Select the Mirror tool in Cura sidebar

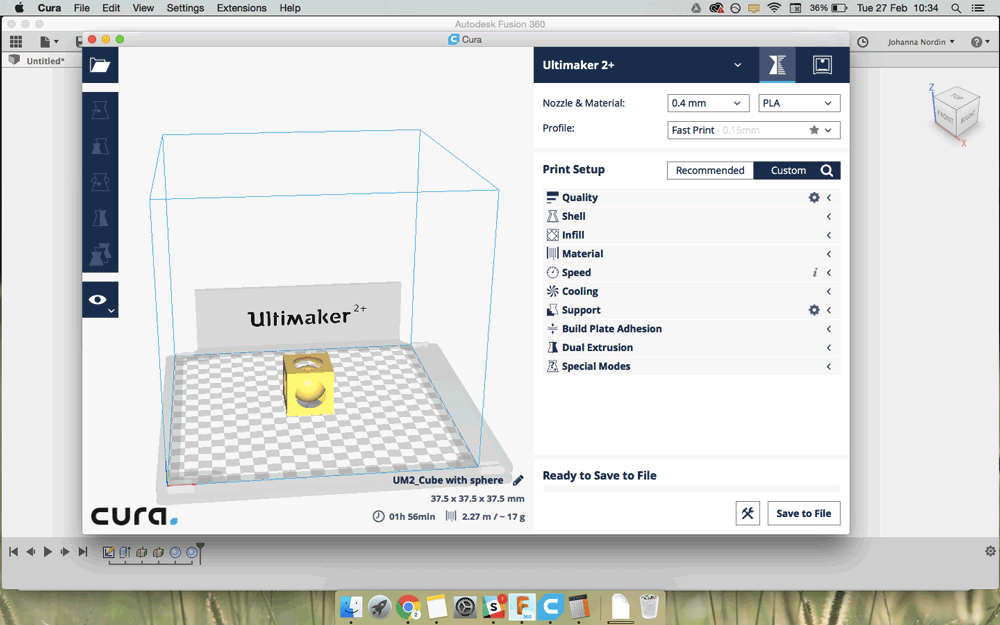100,218
